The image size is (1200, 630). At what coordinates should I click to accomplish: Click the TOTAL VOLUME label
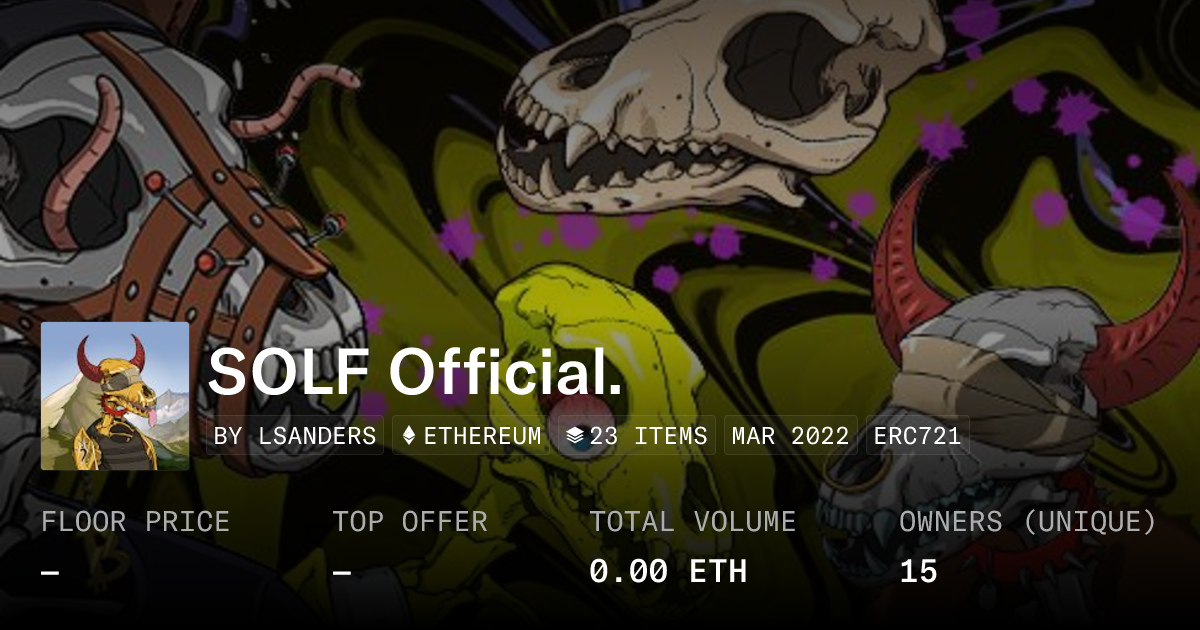(x=692, y=522)
